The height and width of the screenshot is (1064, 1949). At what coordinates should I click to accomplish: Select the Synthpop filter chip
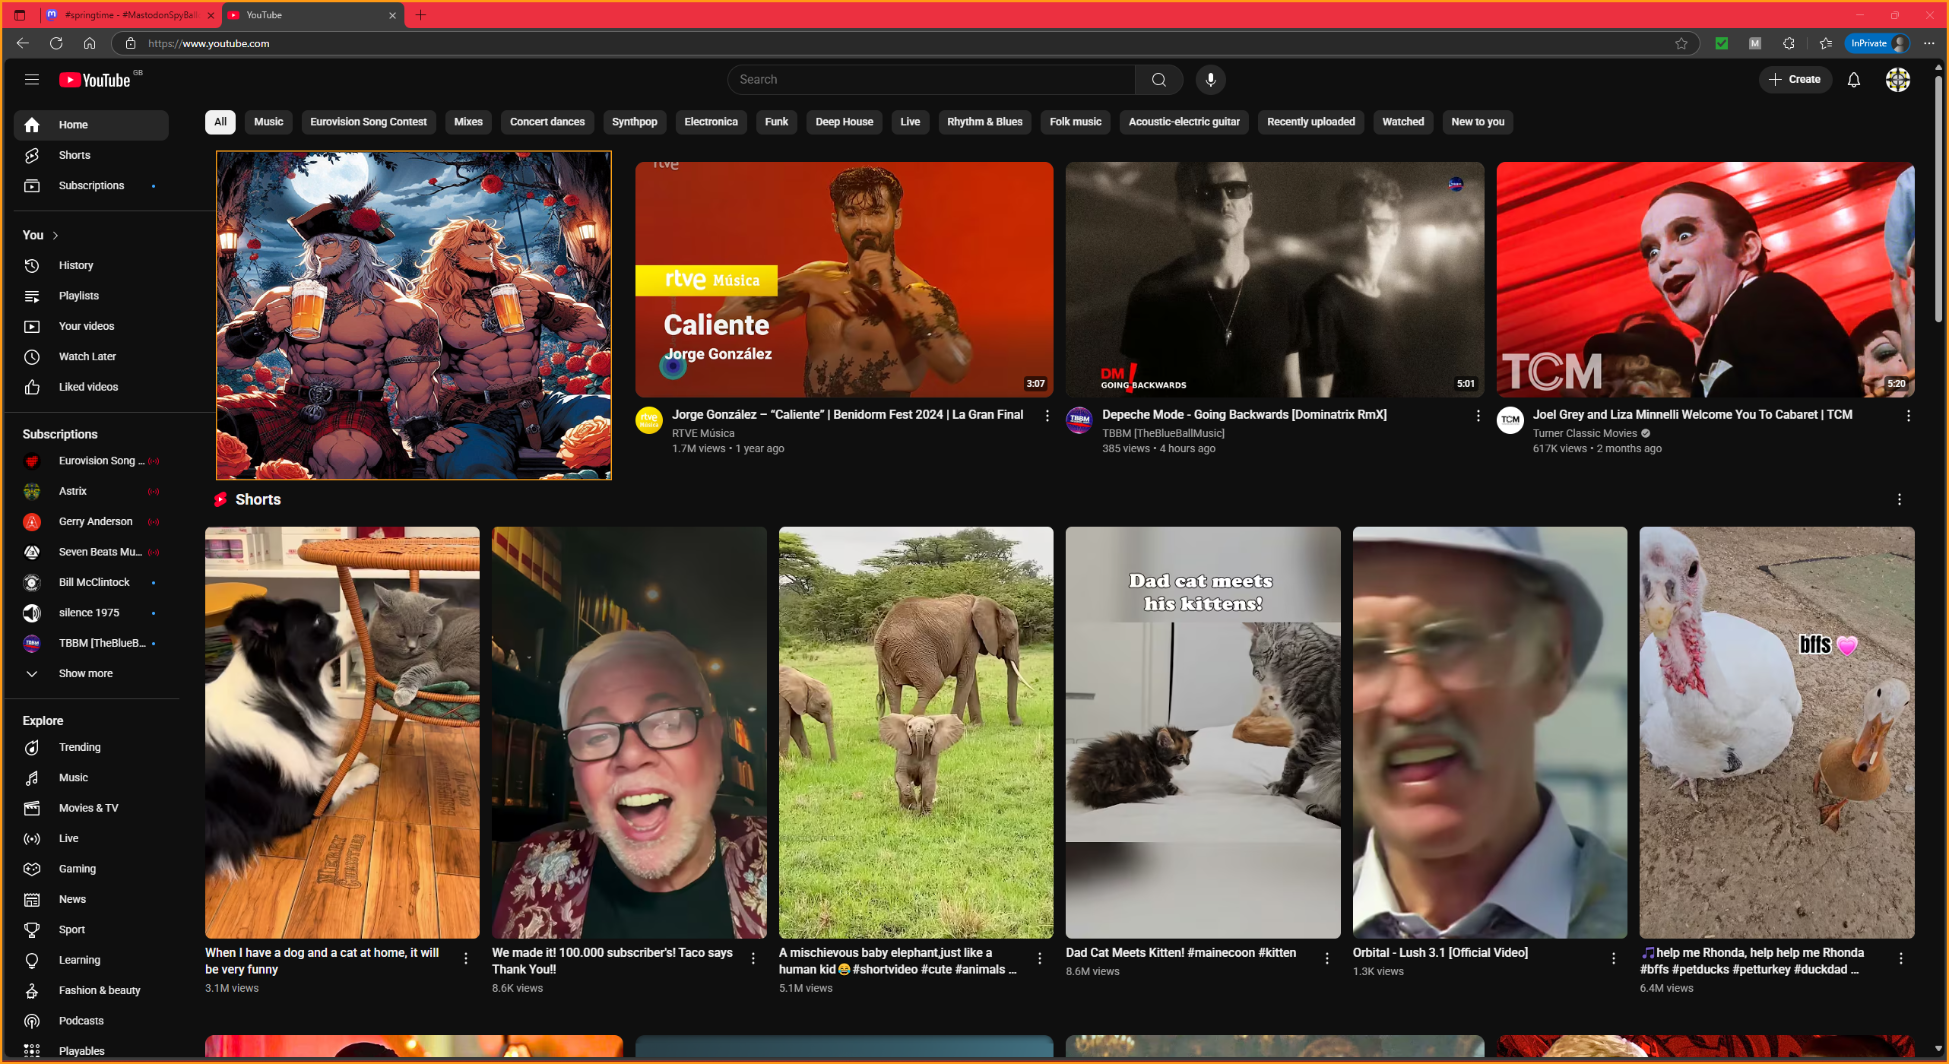click(634, 122)
